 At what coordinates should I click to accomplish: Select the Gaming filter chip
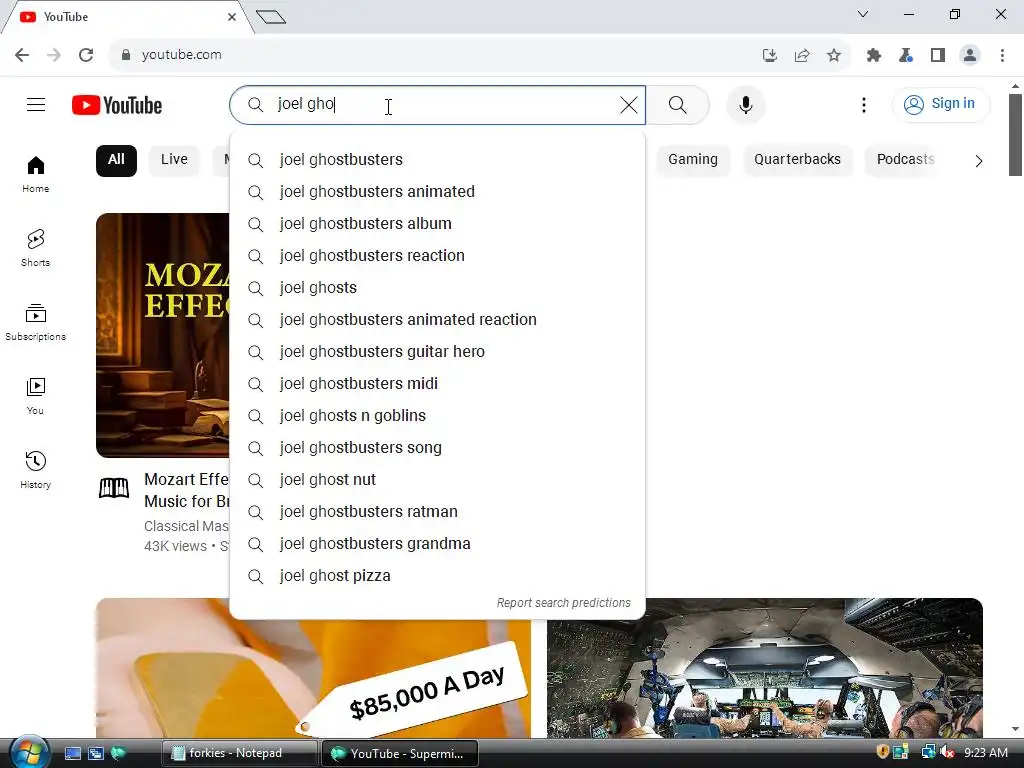click(x=693, y=160)
